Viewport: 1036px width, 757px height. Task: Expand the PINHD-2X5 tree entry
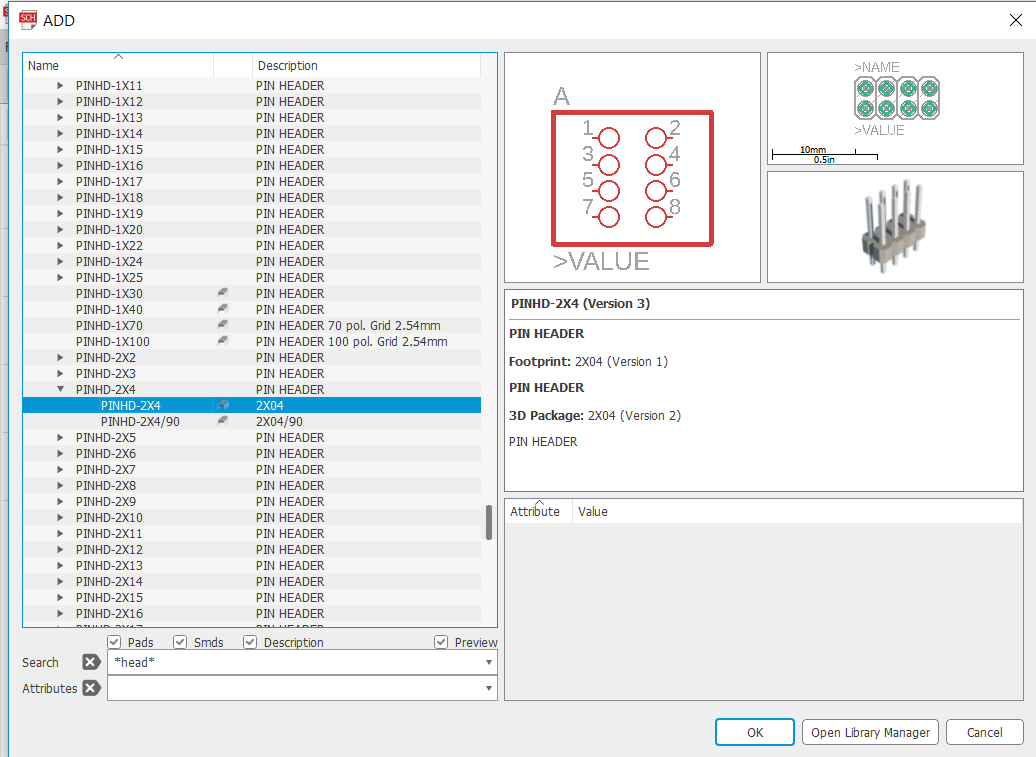click(60, 437)
